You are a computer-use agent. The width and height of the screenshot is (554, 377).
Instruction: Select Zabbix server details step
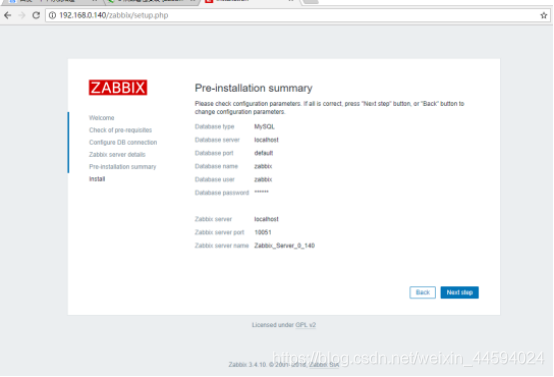click(x=117, y=154)
